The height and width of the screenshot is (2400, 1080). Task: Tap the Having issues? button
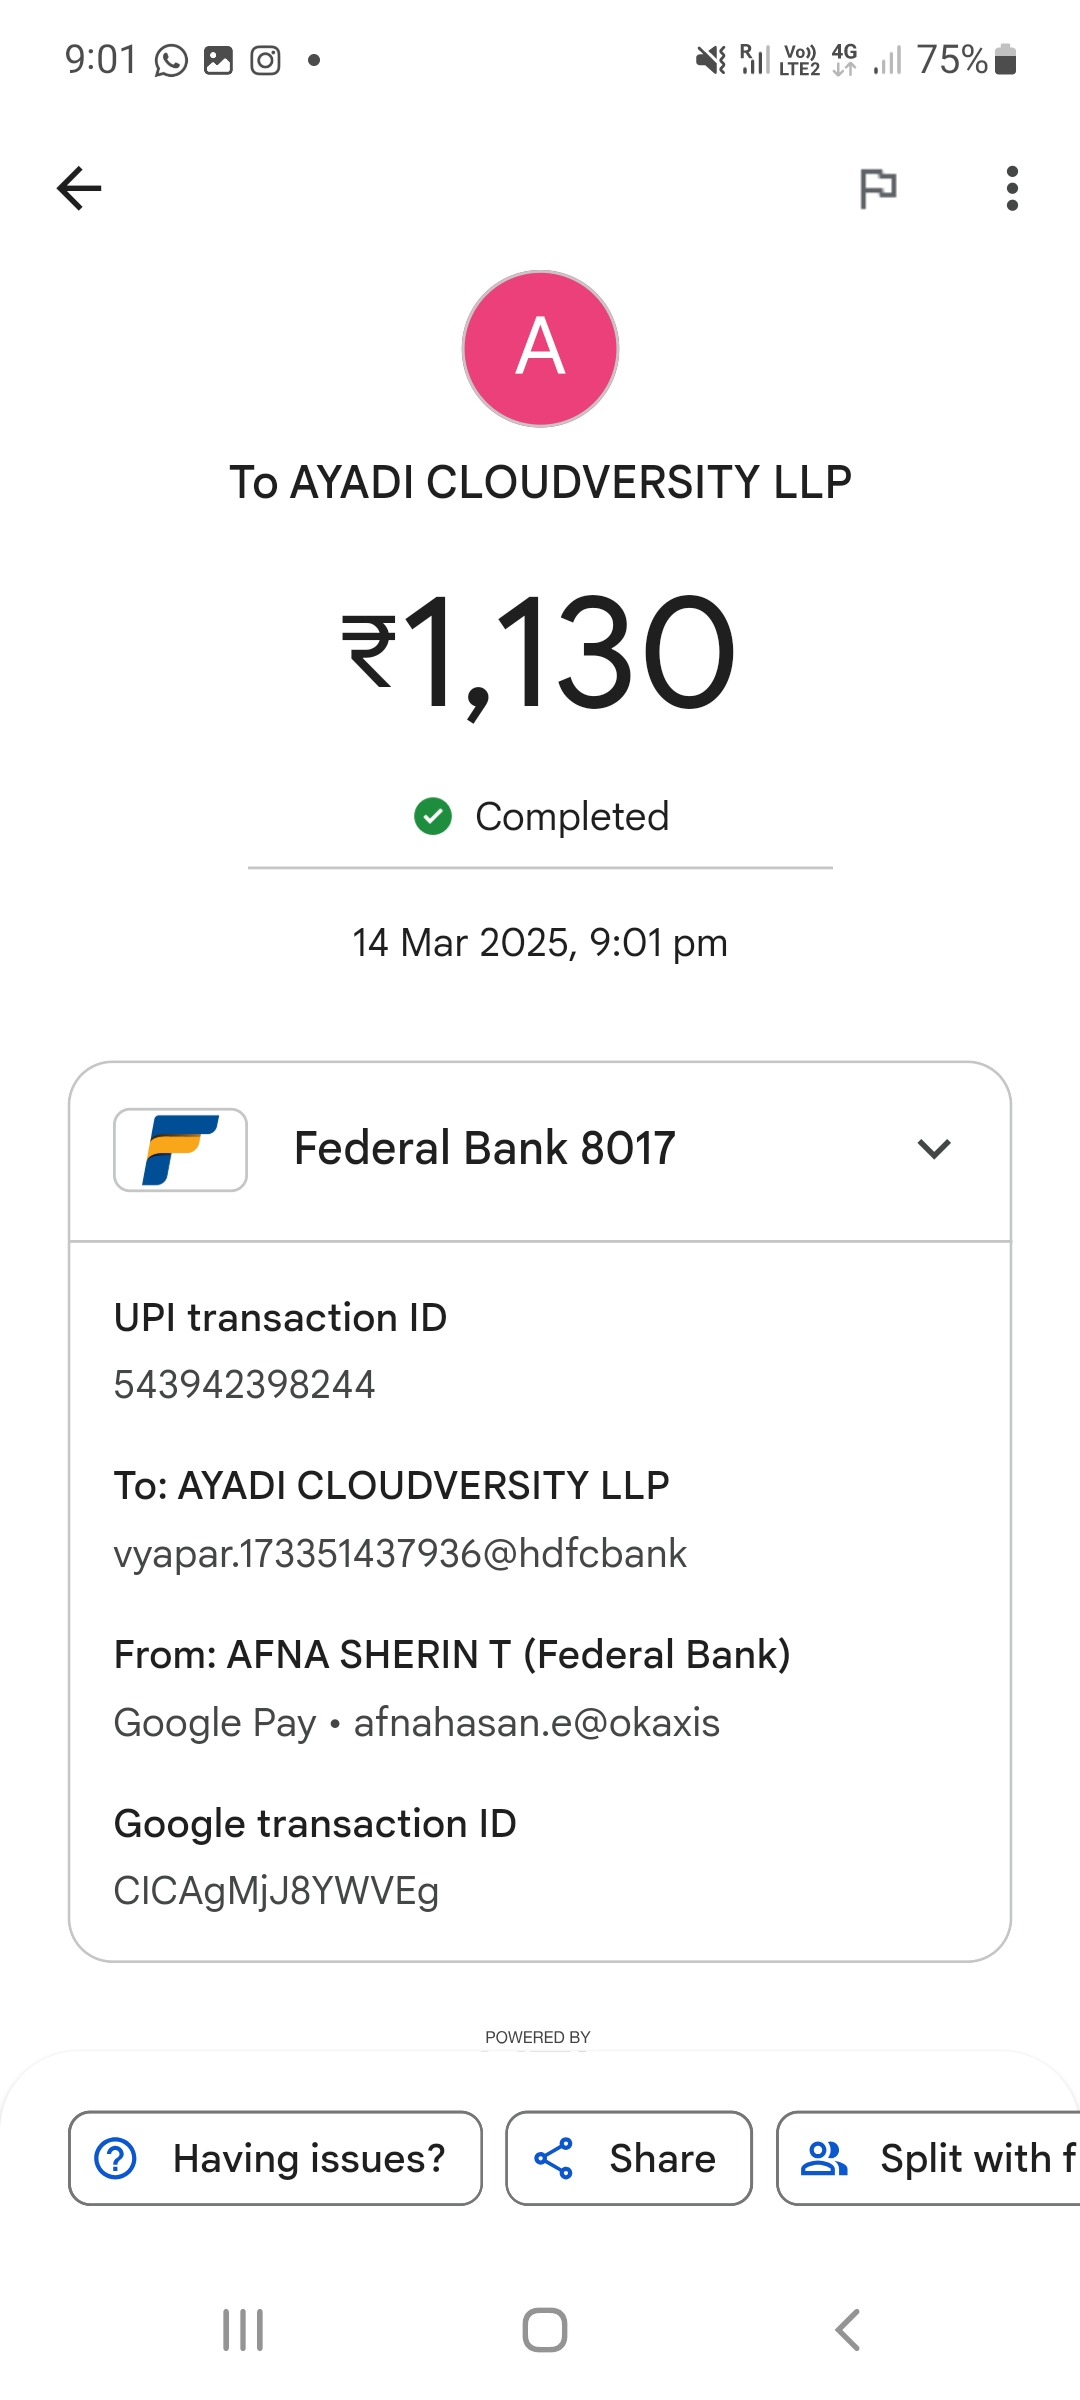point(275,2158)
